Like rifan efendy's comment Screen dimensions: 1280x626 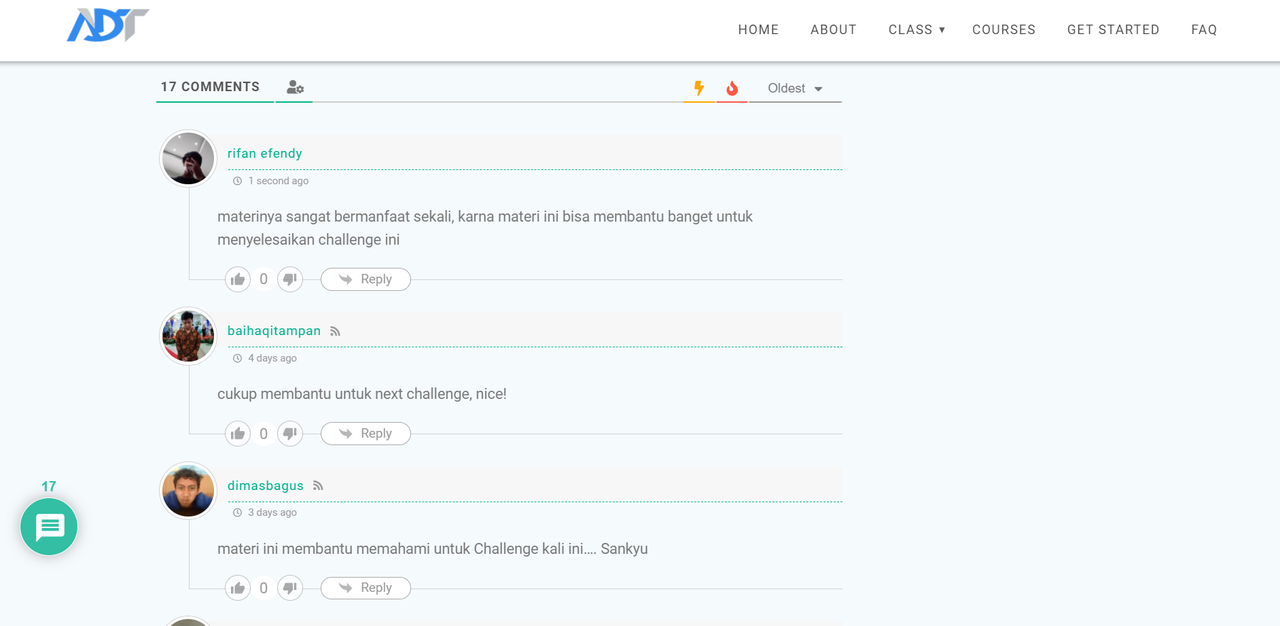pos(238,279)
